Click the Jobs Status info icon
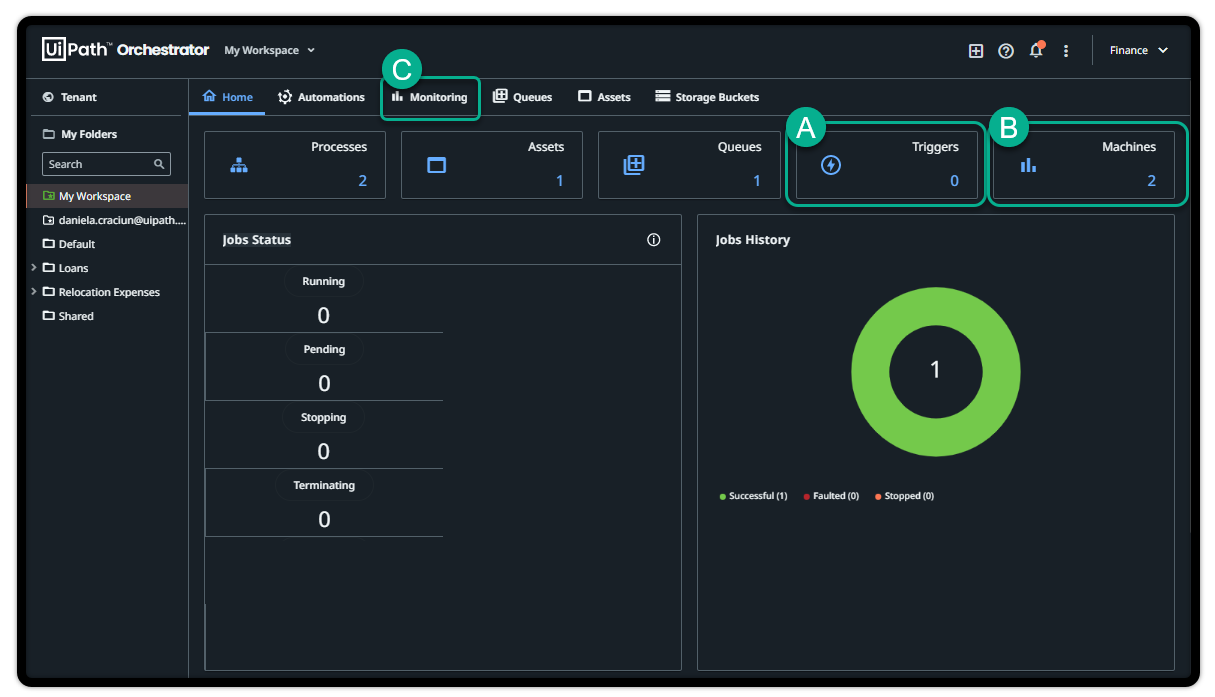 (x=654, y=240)
